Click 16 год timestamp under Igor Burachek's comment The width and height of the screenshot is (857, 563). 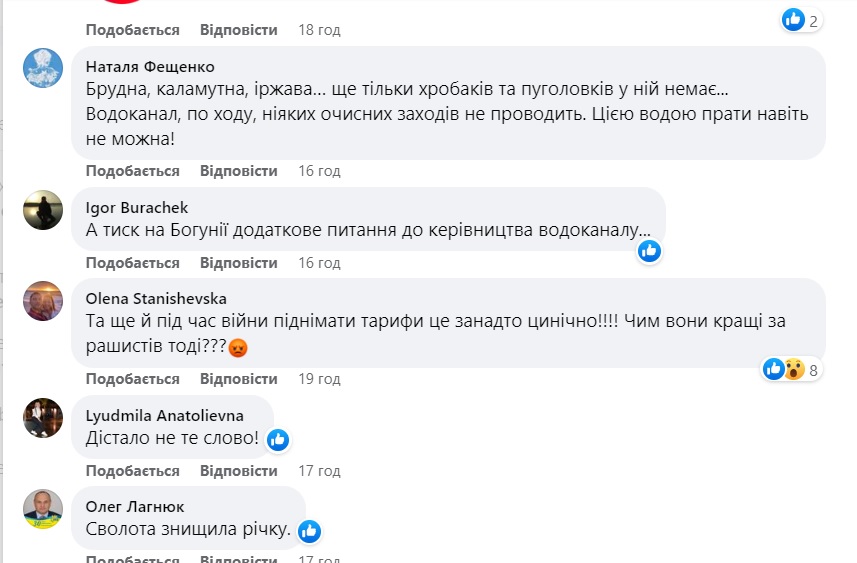tap(319, 263)
